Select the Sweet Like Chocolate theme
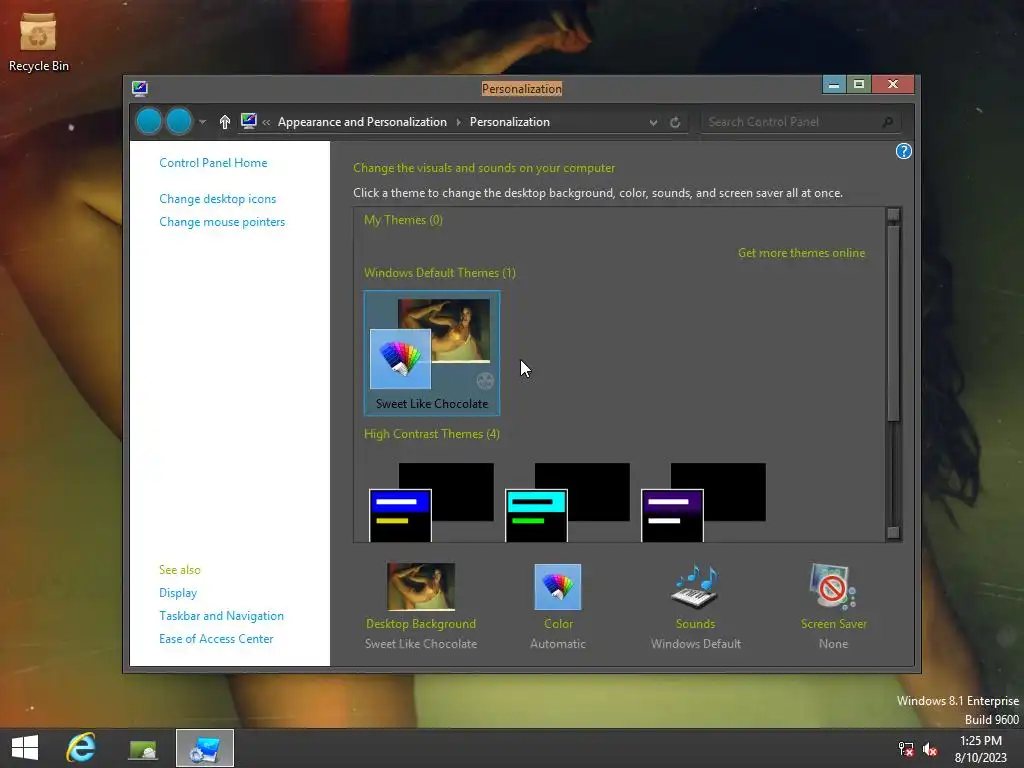Image resolution: width=1024 pixels, height=768 pixels. coord(432,353)
